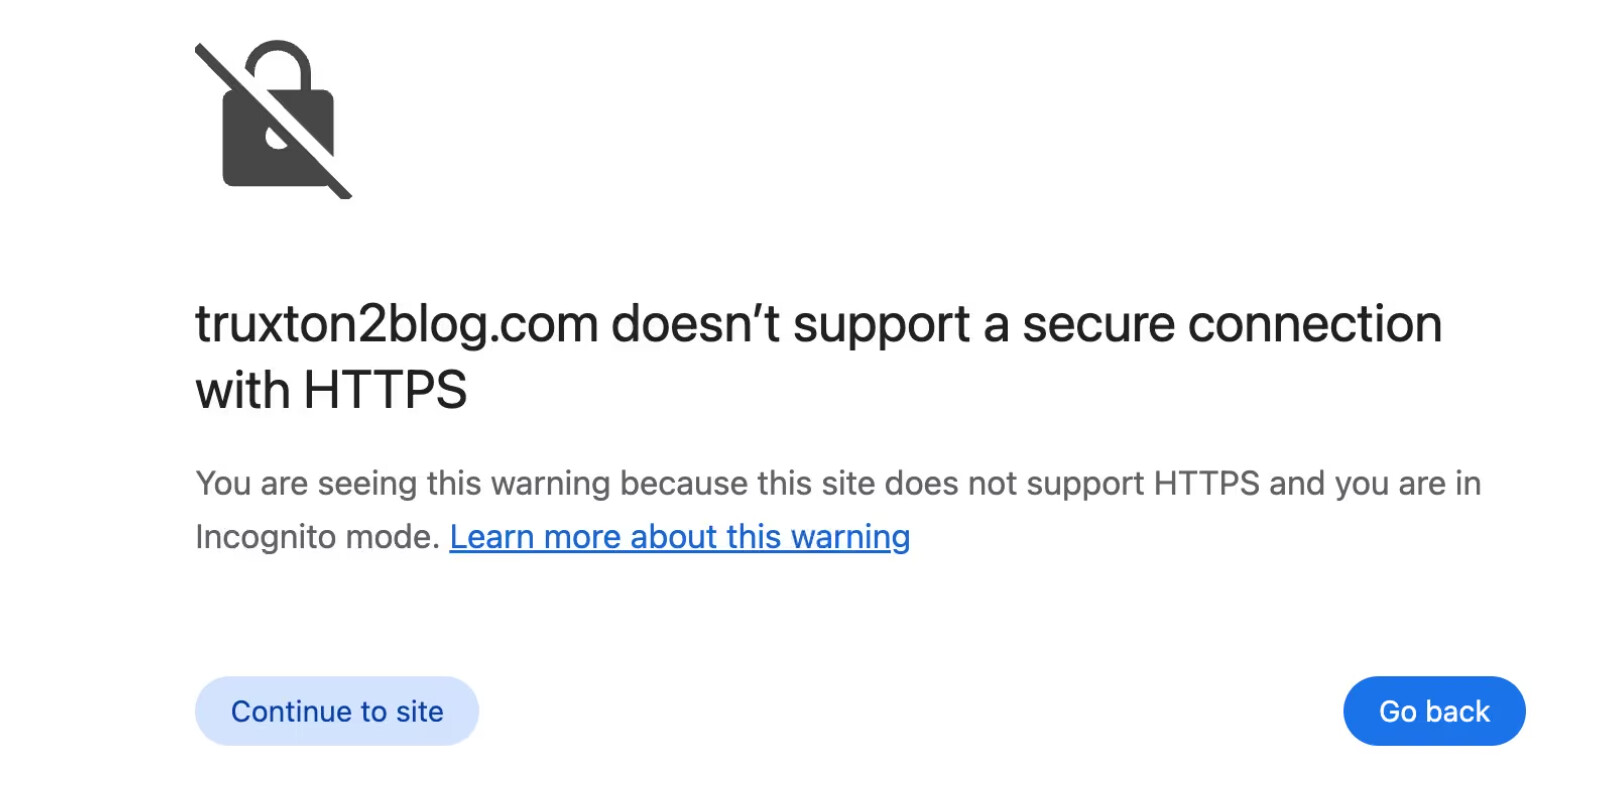Click the truxton2blog.com domain in the heading

397,325
